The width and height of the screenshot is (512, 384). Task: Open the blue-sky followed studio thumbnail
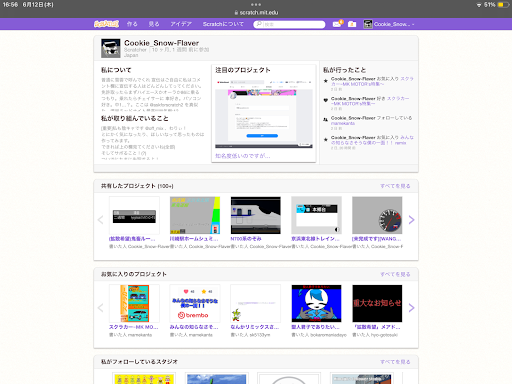click(217, 379)
